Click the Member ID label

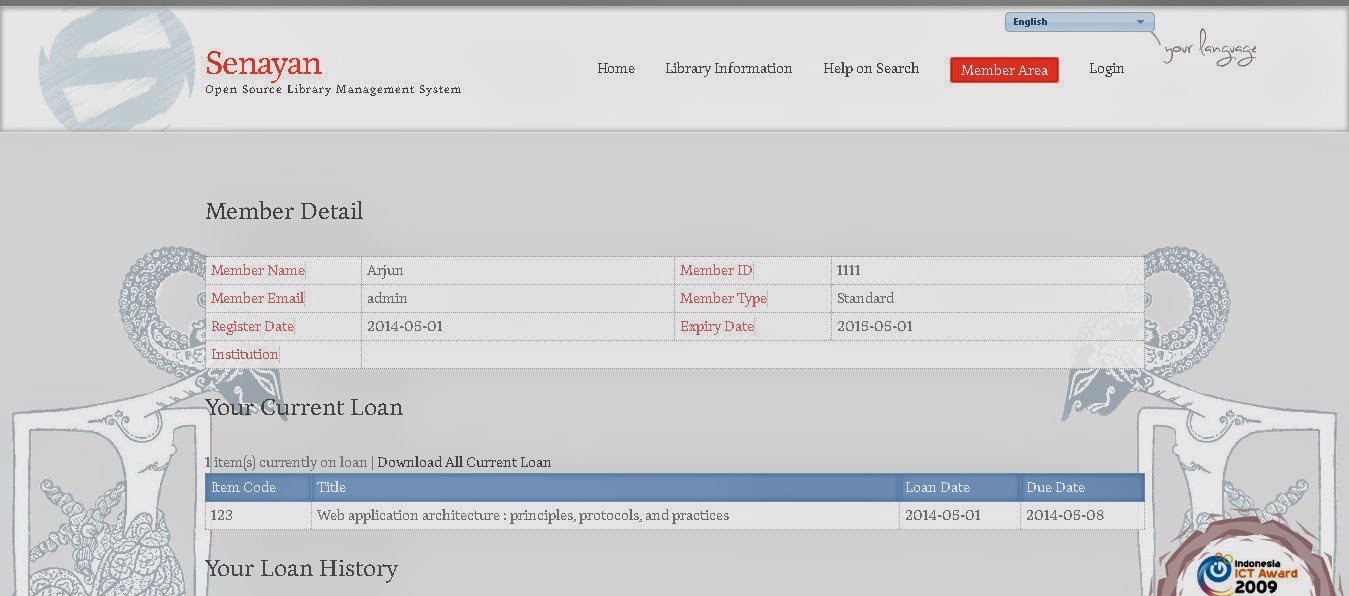coord(716,270)
